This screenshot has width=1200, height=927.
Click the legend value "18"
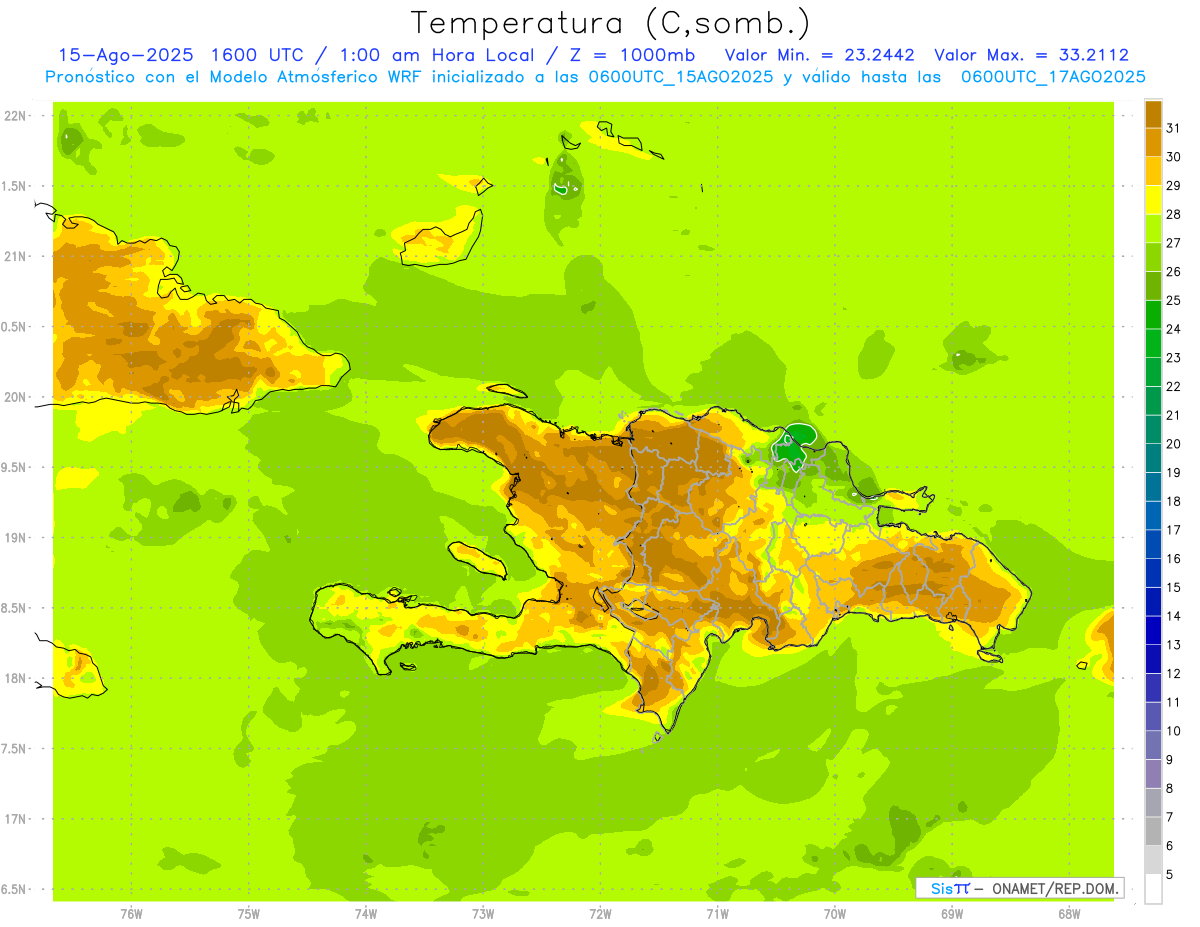[x=1173, y=502]
